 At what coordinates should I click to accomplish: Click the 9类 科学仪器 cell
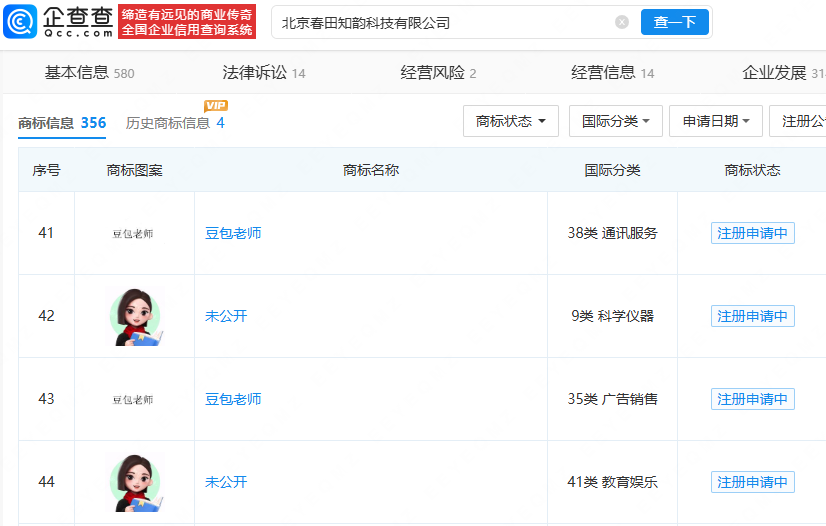tap(613, 316)
